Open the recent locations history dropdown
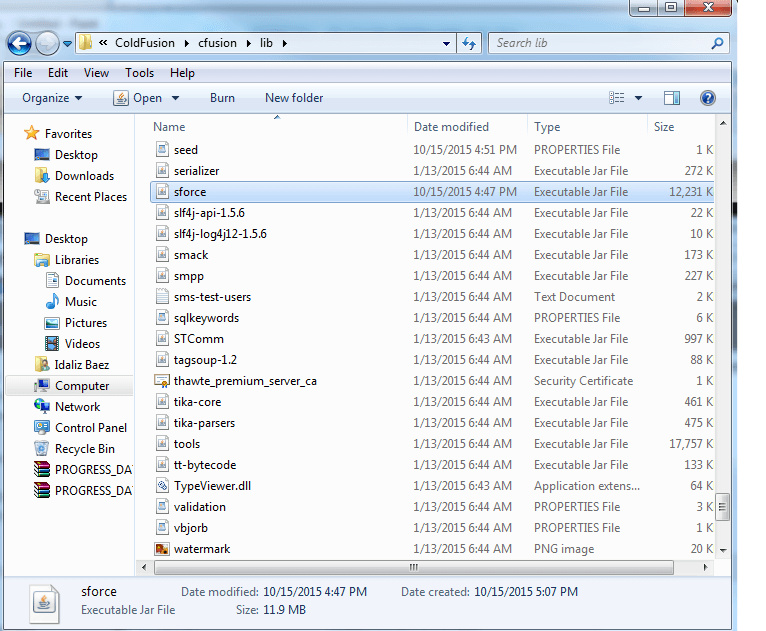766x631 pixels. pos(67,44)
